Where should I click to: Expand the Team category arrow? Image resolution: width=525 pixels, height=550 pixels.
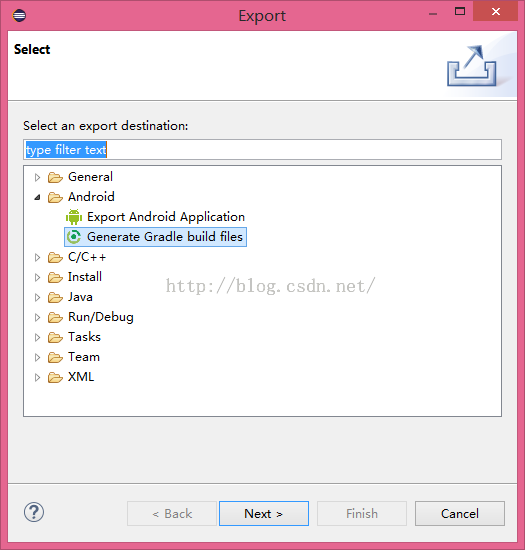[x=37, y=357]
